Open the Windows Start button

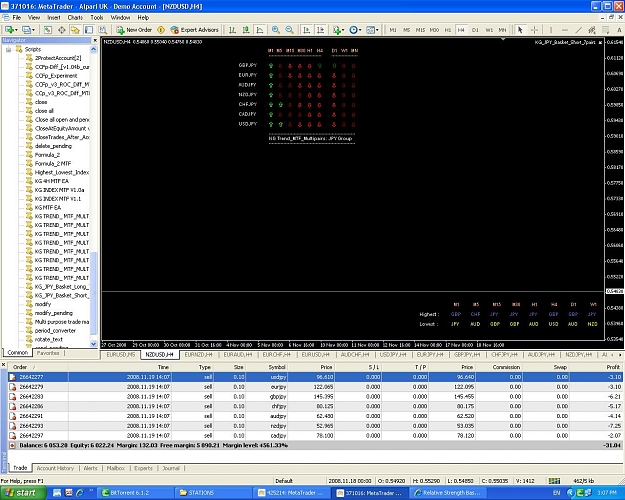(22, 493)
